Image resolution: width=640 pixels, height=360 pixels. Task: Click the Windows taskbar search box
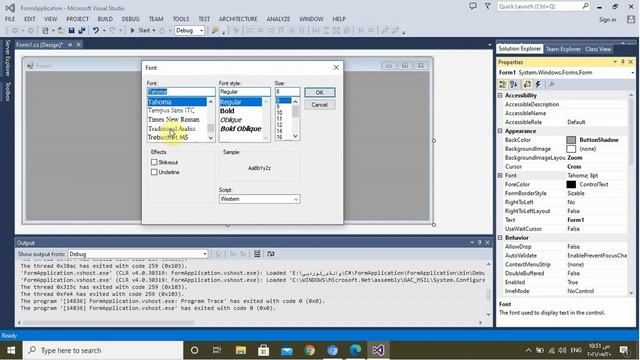click(x=103, y=350)
